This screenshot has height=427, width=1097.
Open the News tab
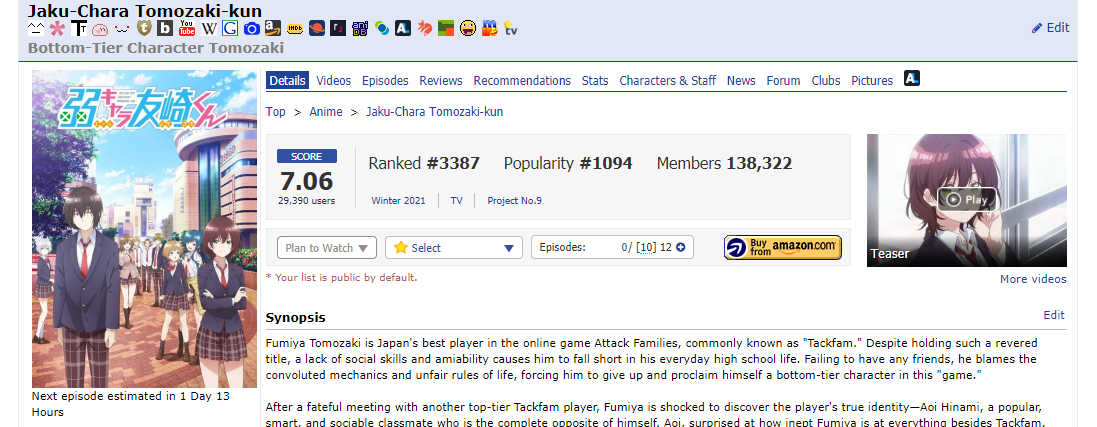(x=741, y=80)
